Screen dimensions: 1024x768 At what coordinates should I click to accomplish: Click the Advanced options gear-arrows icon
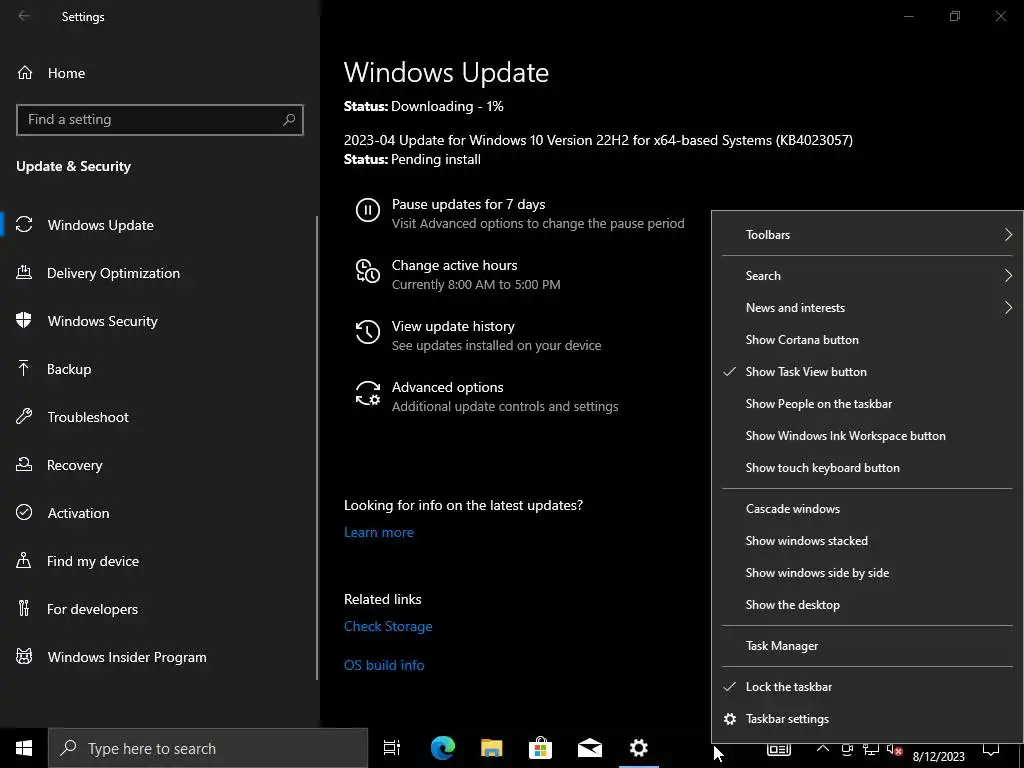(368, 393)
